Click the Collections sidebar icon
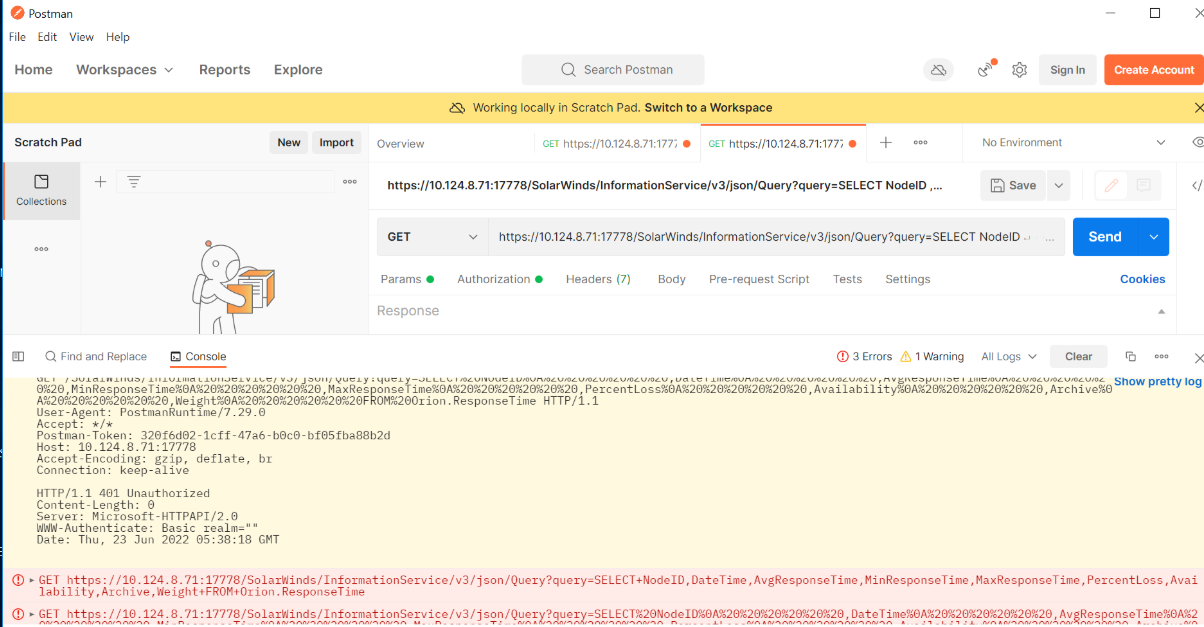The image size is (1204, 627). click(x=41, y=190)
